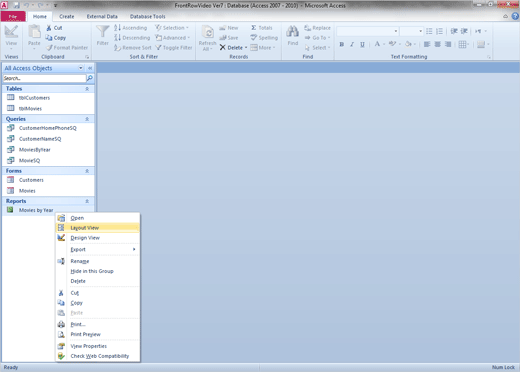Collapse the navigation pane with shutter button
The height and width of the screenshot is (372, 520).
click(90, 68)
